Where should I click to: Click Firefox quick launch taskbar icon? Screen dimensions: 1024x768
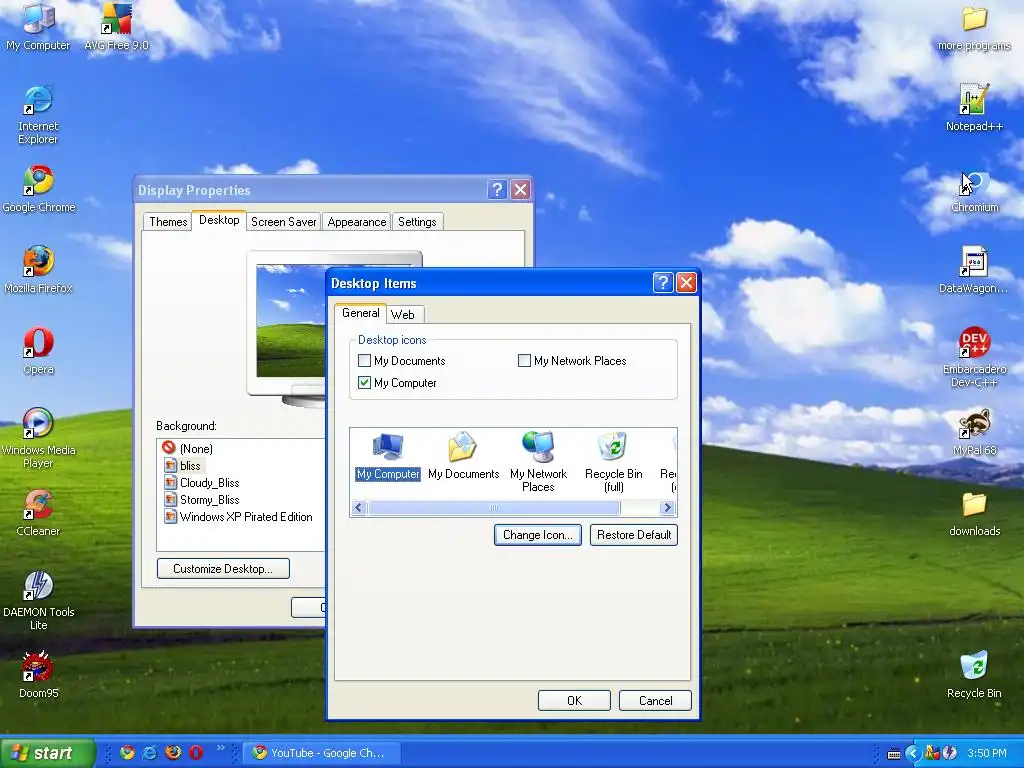[x=173, y=752]
